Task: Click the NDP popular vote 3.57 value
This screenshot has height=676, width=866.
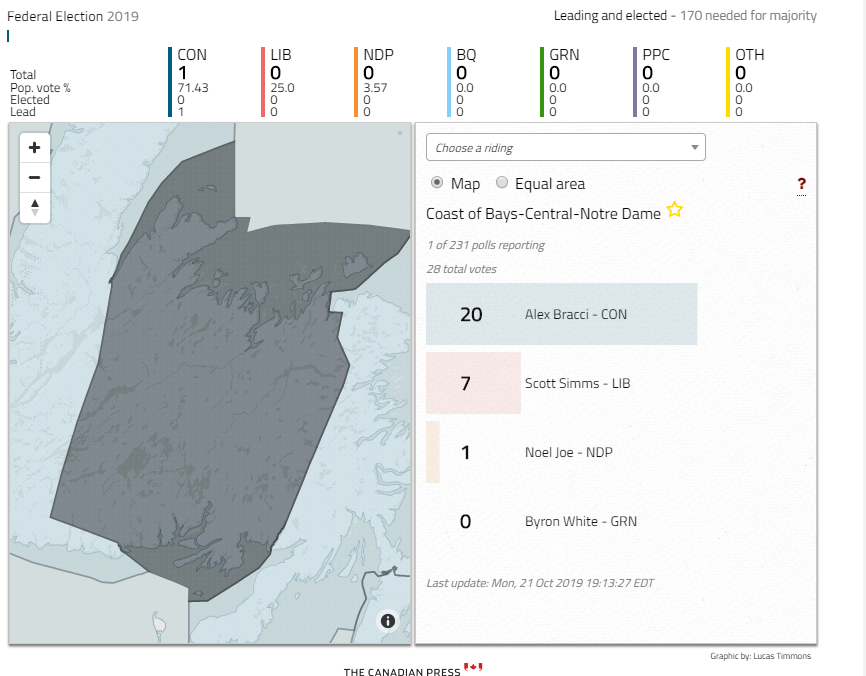Action: click(375, 88)
